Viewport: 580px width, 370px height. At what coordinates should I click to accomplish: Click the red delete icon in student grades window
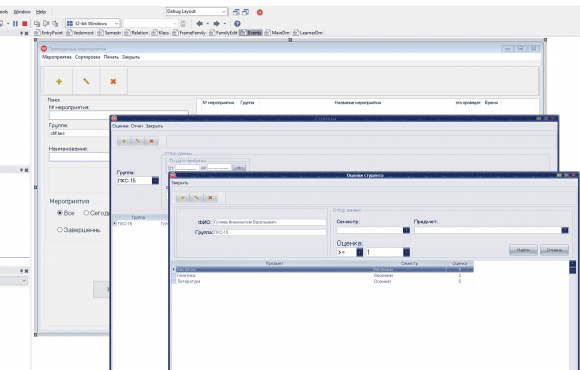pyautogui.click(x=210, y=198)
